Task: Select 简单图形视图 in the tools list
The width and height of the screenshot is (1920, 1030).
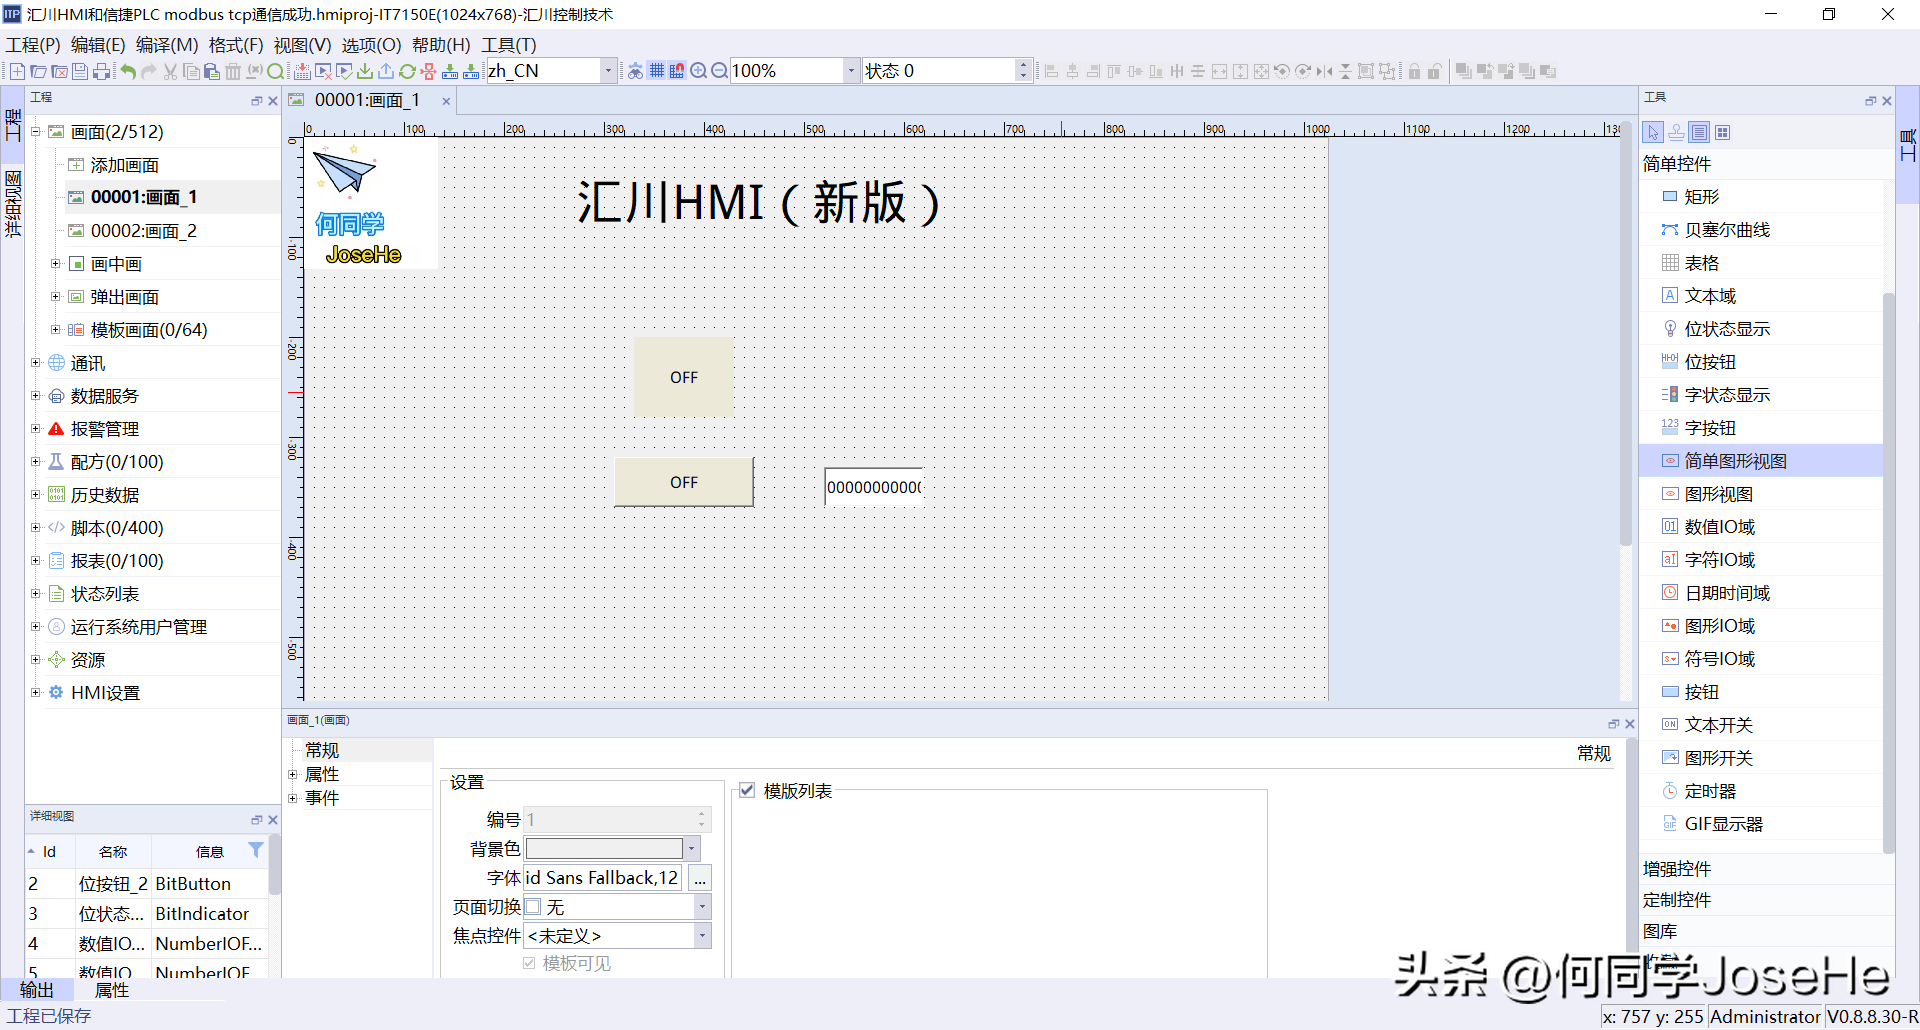Action: click(1735, 461)
